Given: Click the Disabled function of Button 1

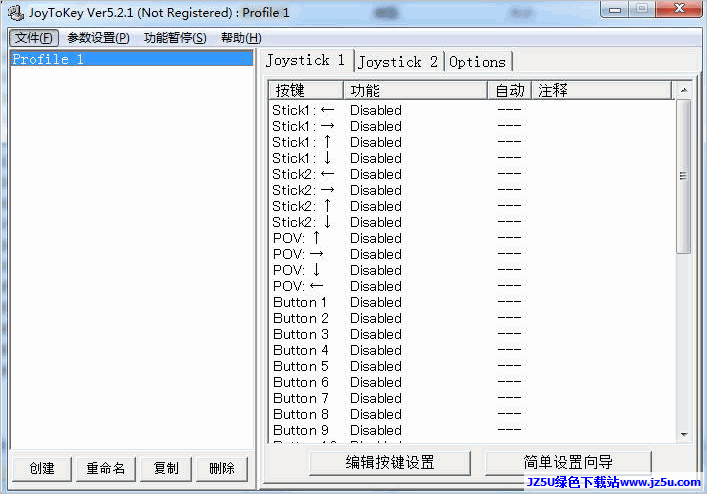Looking at the screenshot, I should pos(376,302).
